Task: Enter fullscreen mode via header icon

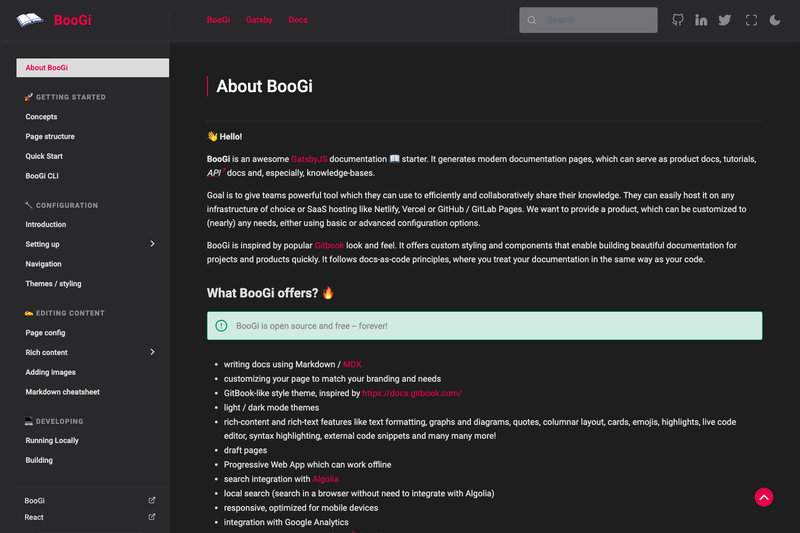Action: [751, 20]
